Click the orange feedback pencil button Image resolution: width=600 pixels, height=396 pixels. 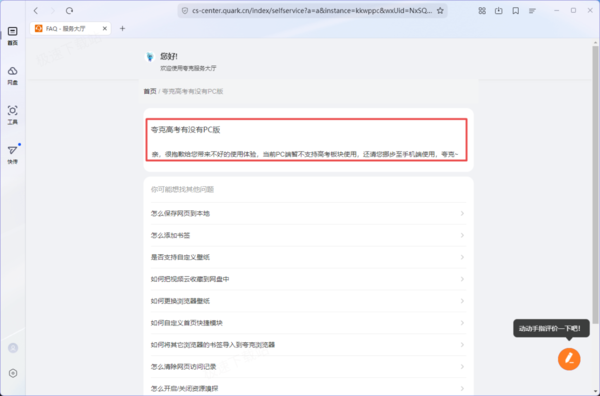(569, 359)
